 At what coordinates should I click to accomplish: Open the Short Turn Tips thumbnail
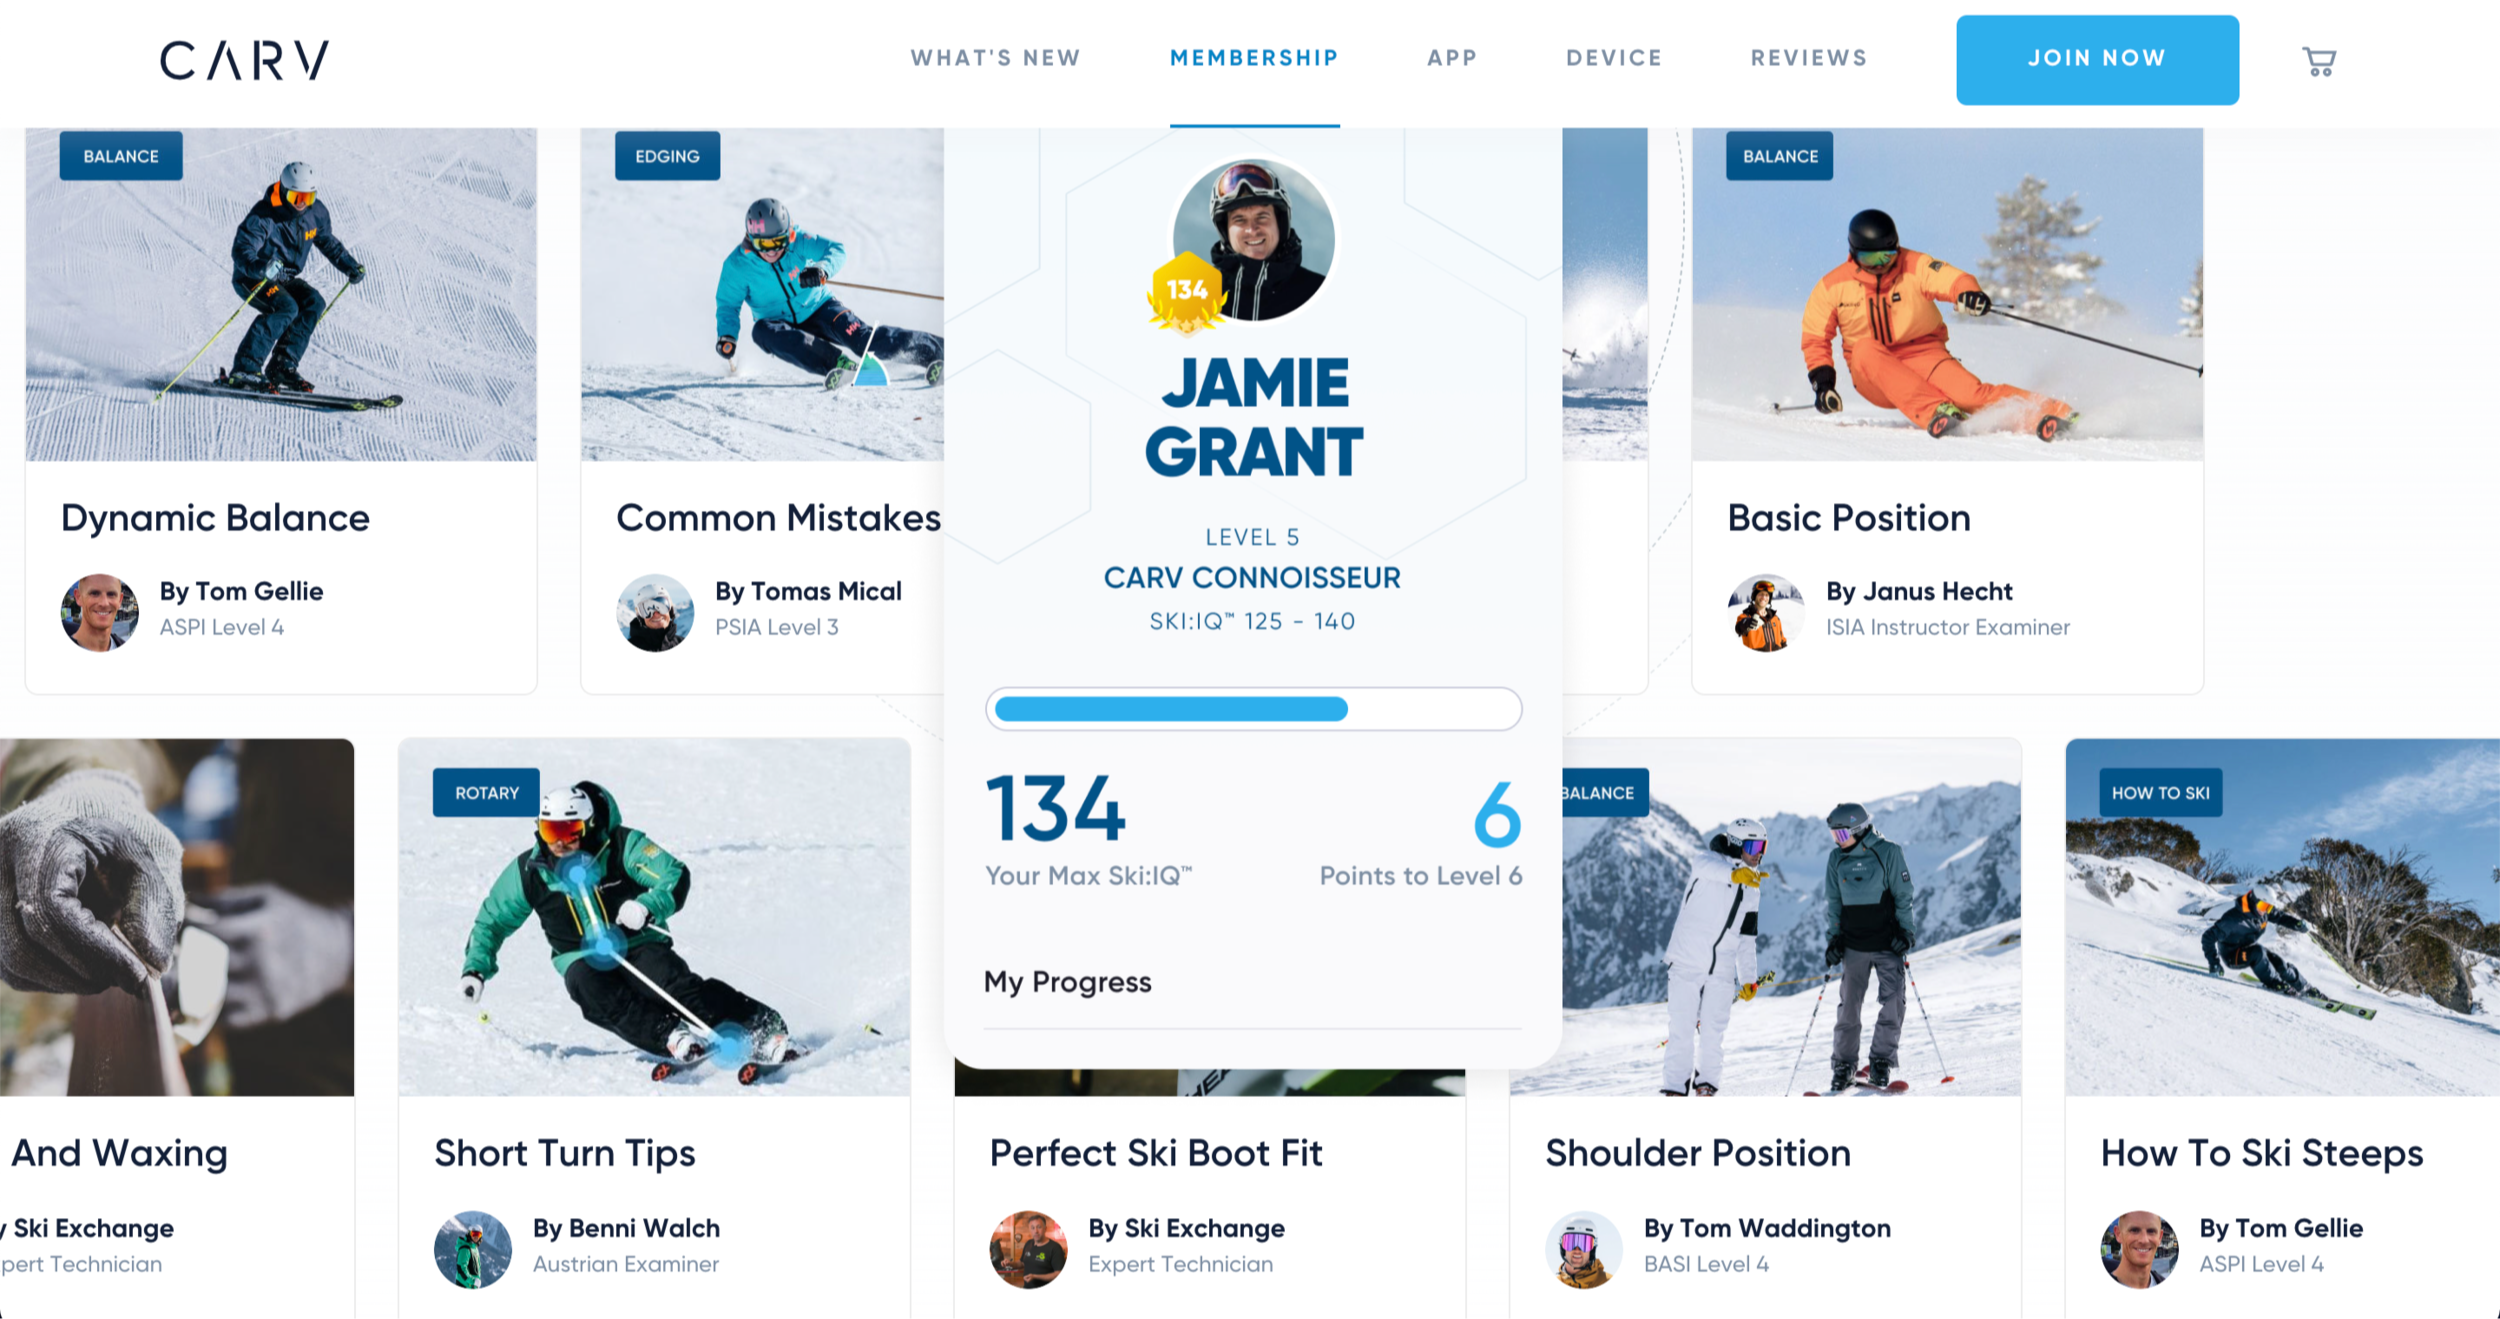tap(654, 917)
